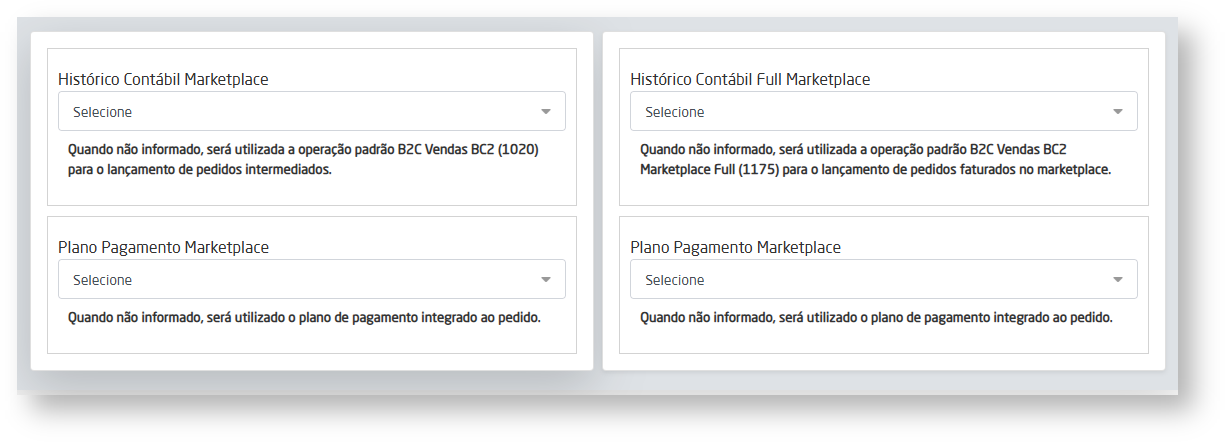Screen dimensions: 1226x443
Task: Click 'Plano Pagamento Marketplace' label below the faturados no marketplace note
Action: [x=735, y=247]
